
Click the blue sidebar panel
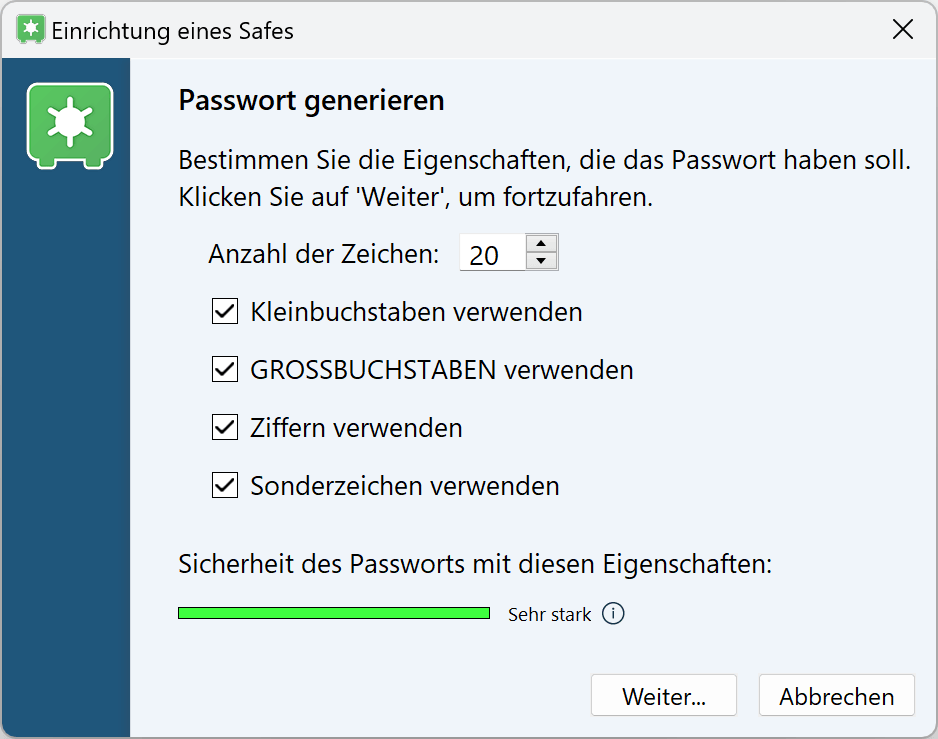[x=66, y=450]
